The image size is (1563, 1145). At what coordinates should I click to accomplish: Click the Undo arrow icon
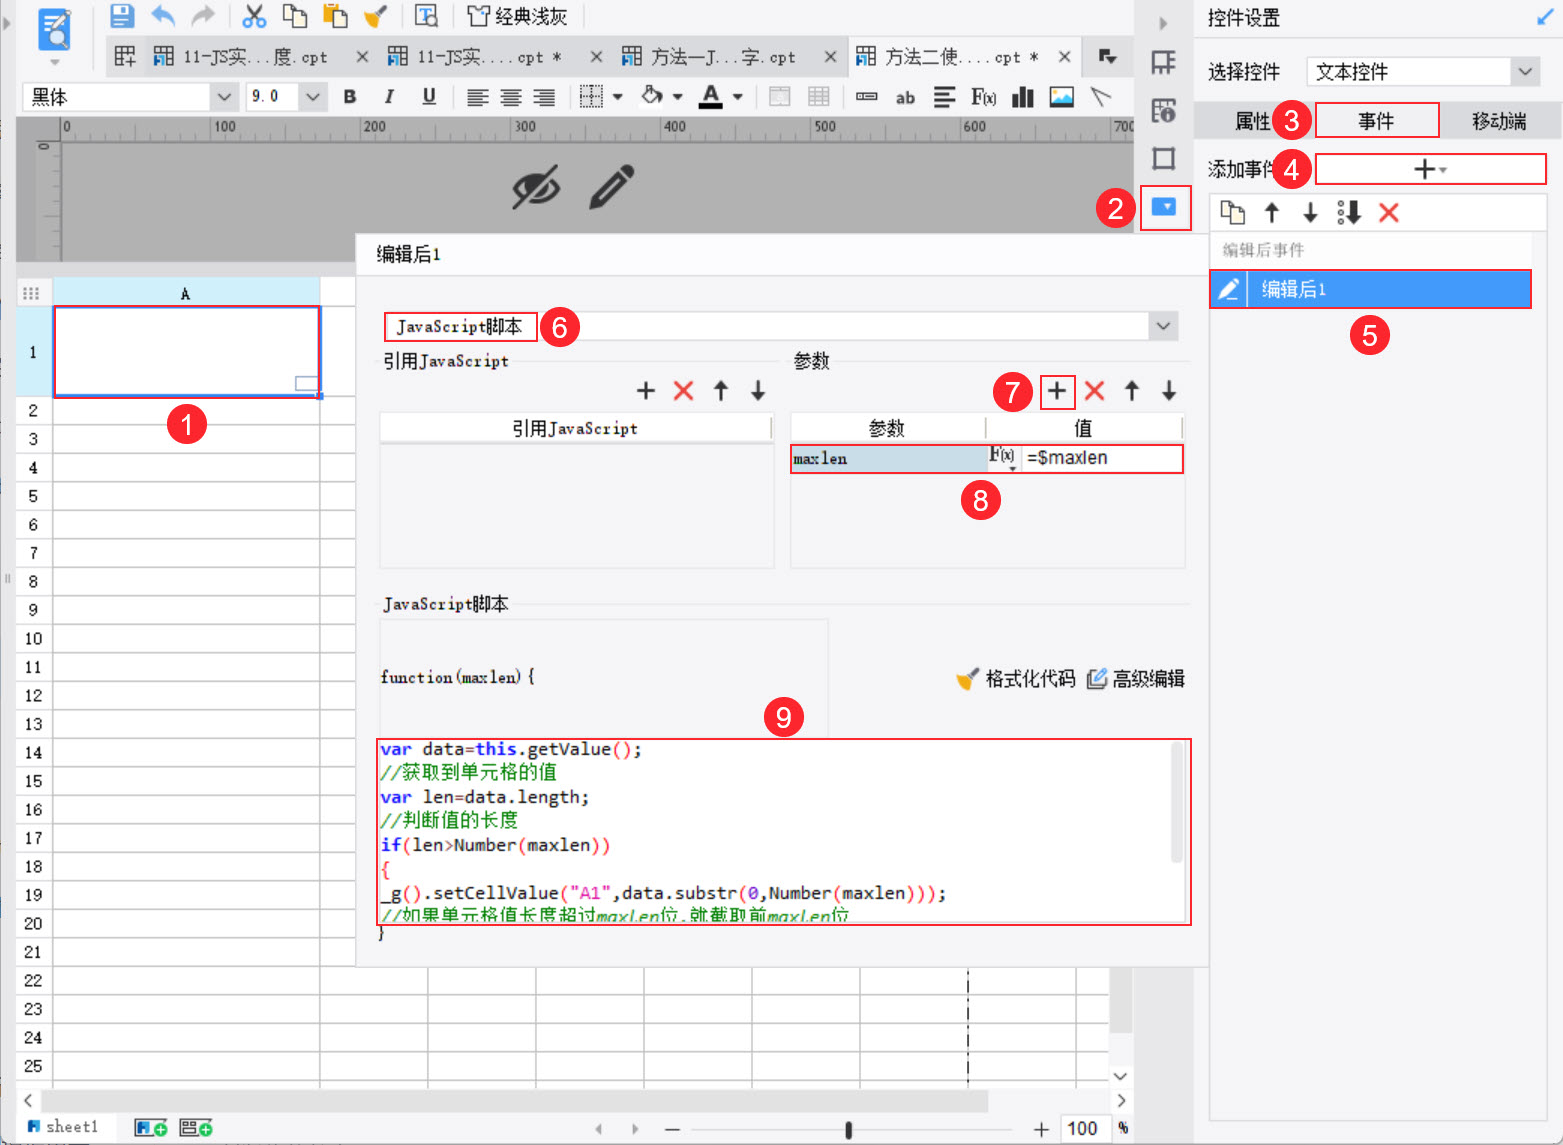tap(163, 15)
